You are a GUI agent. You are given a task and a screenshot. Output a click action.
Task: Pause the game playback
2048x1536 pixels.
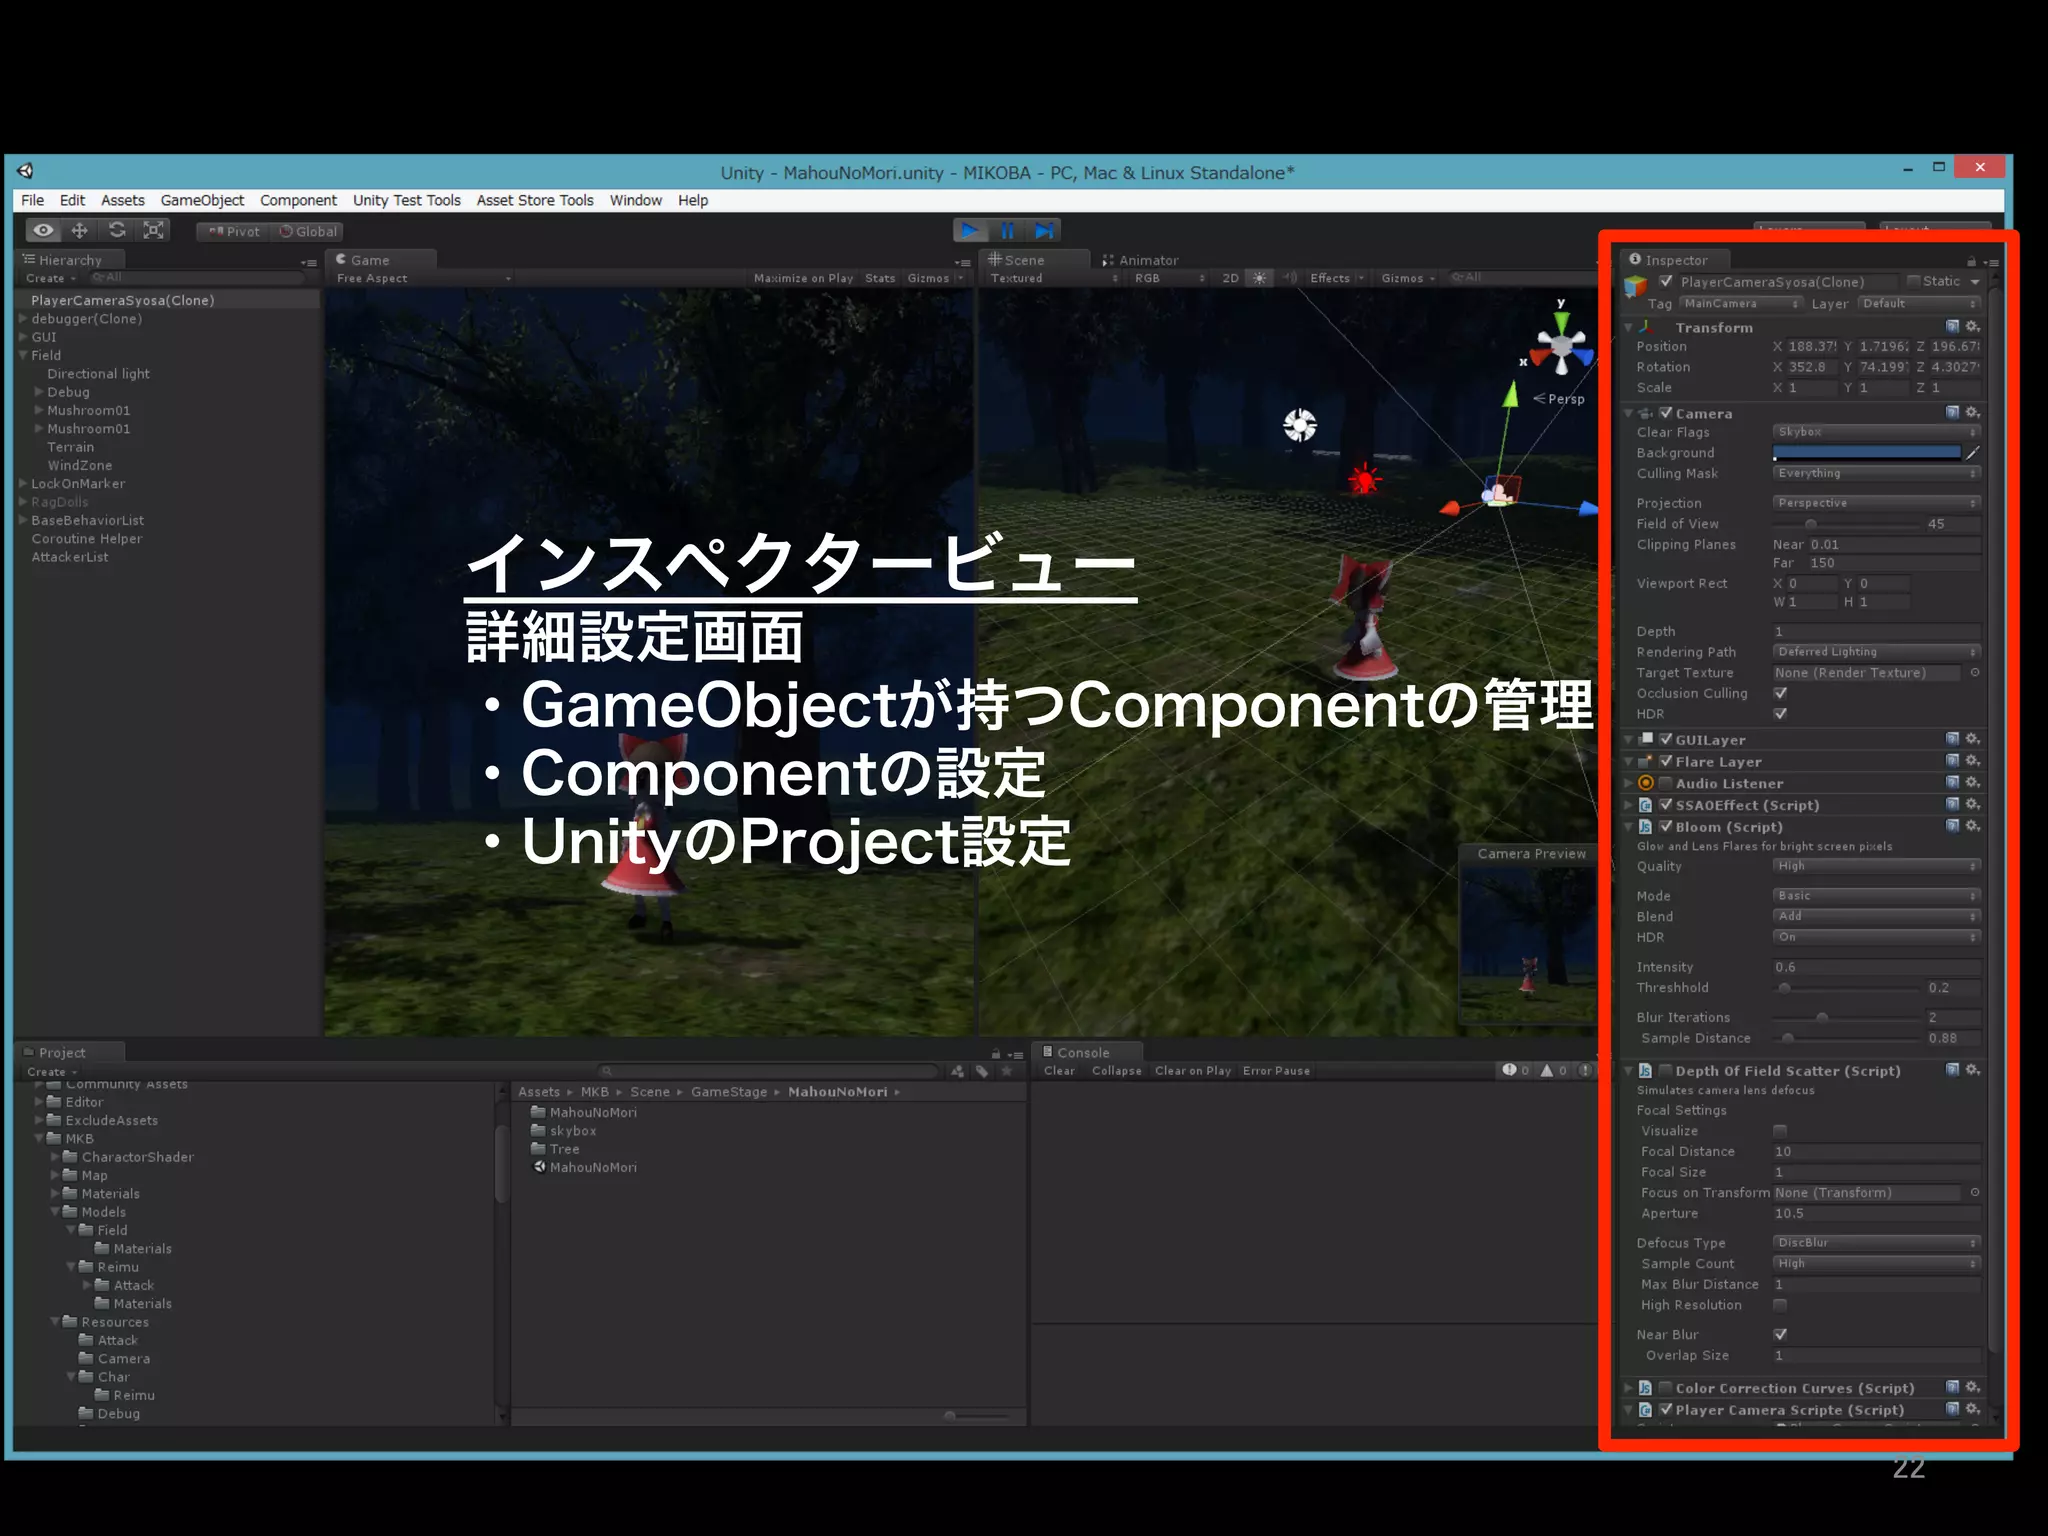click(x=1007, y=231)
